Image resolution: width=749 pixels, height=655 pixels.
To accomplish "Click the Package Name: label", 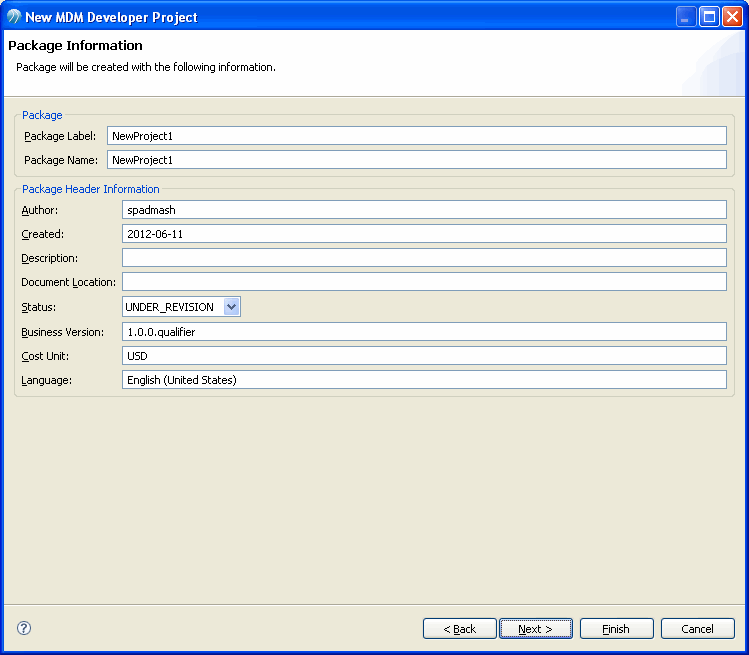I will (61, 160).
